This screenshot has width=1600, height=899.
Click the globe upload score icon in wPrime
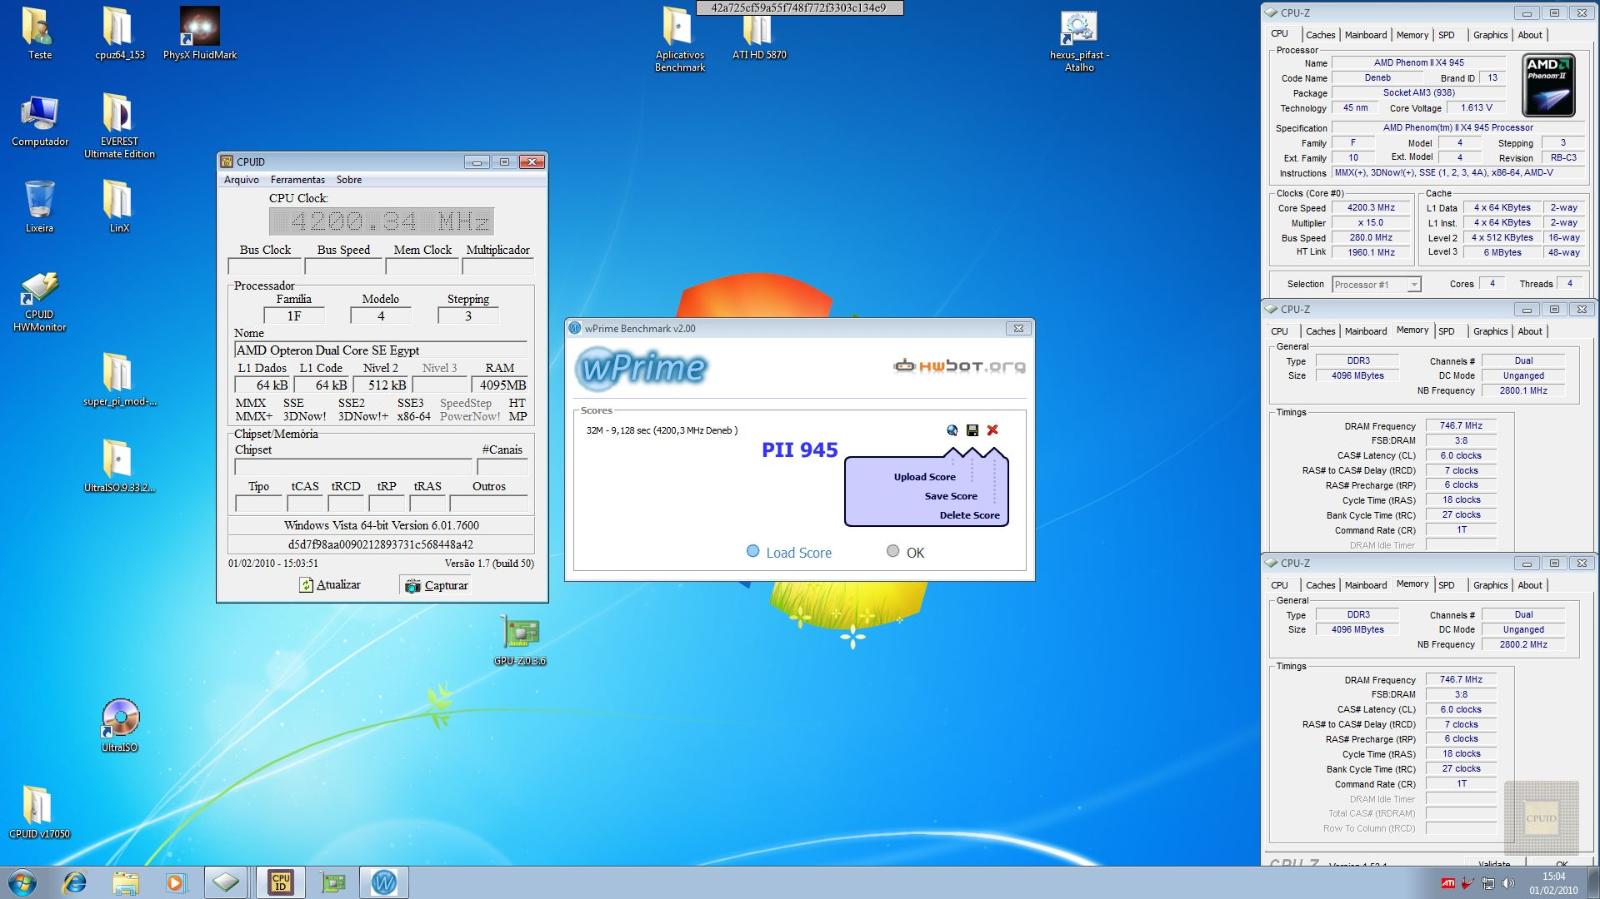point(952,430)
